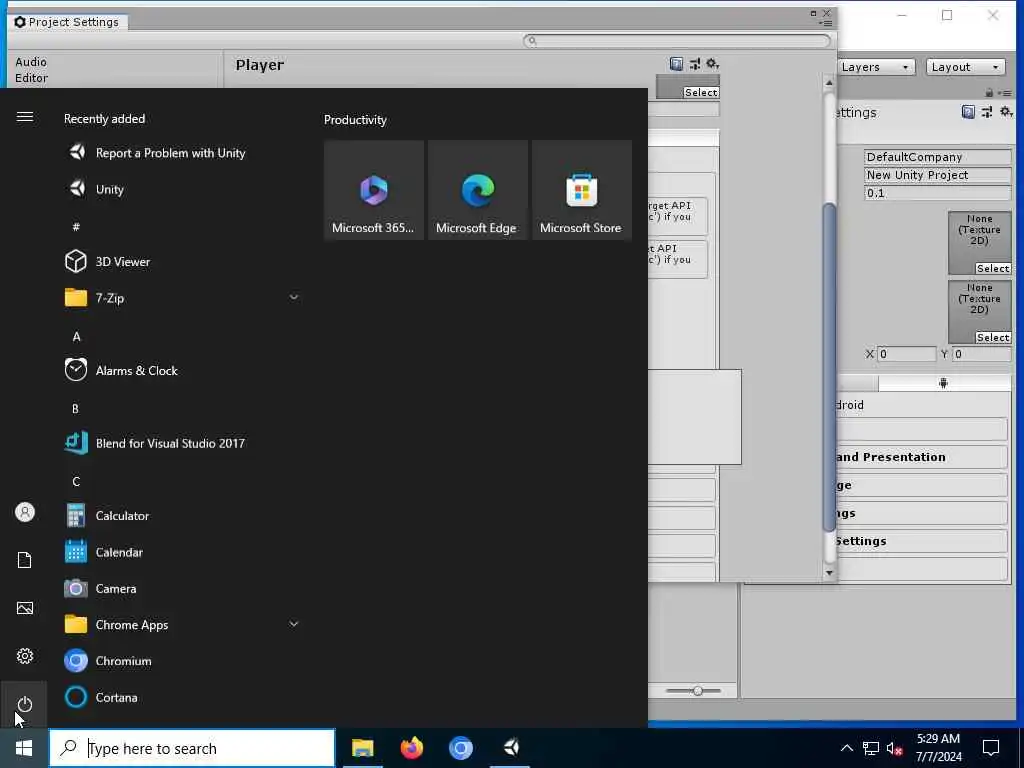Expand the 7-Zip folder chevron
Viewport: 1024px width, 768px height.
point(294,298)
